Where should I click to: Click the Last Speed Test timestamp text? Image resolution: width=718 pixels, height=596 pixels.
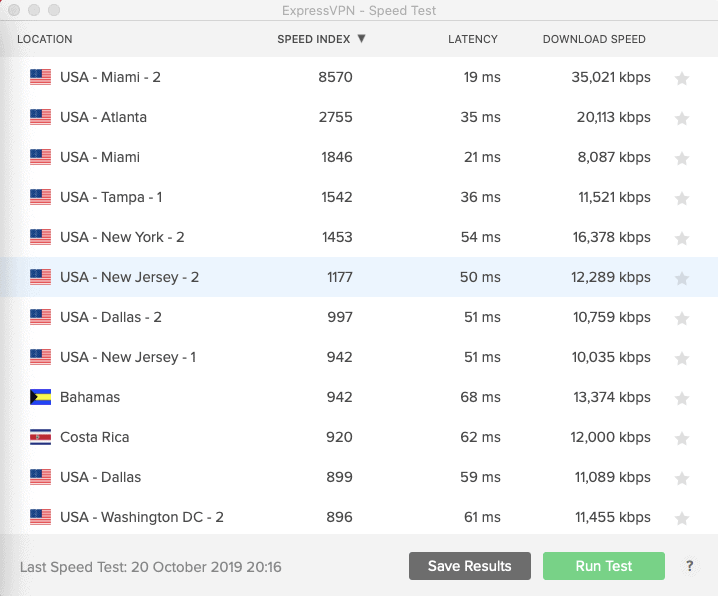coord(151,567)
